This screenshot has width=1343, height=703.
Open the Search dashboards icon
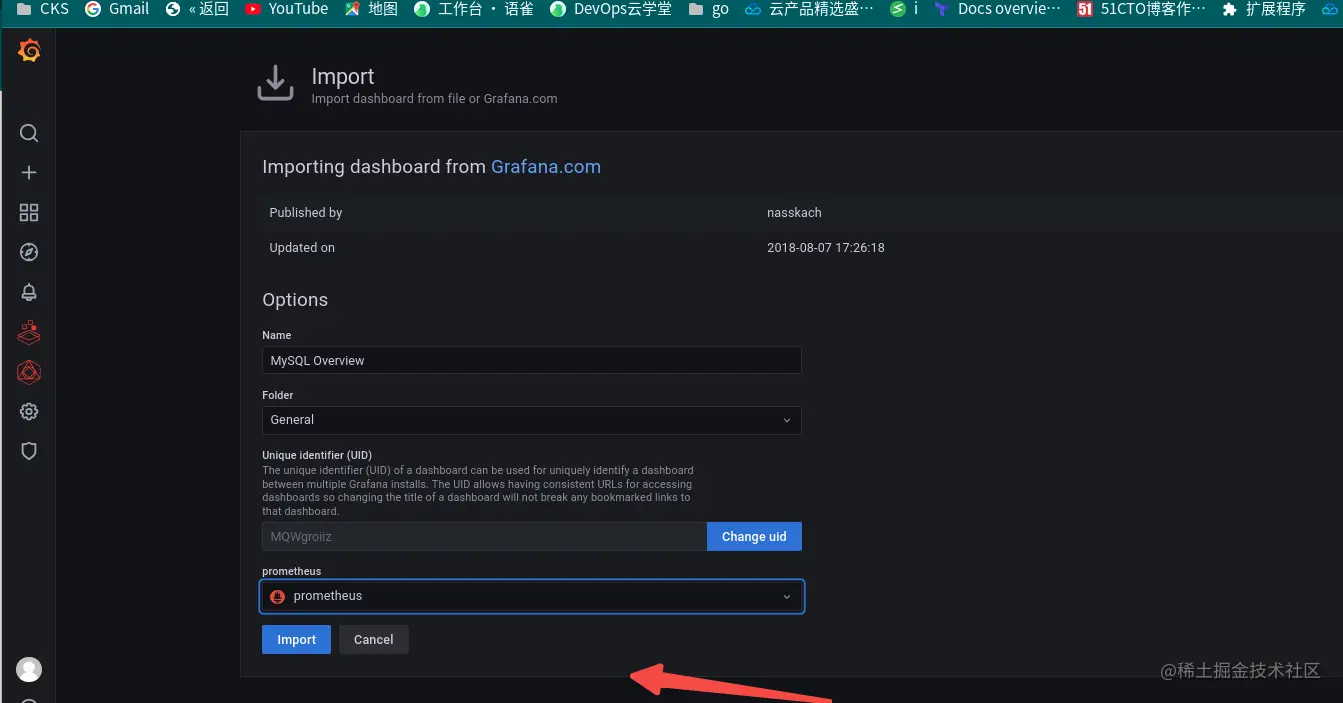tap(29, 133)
